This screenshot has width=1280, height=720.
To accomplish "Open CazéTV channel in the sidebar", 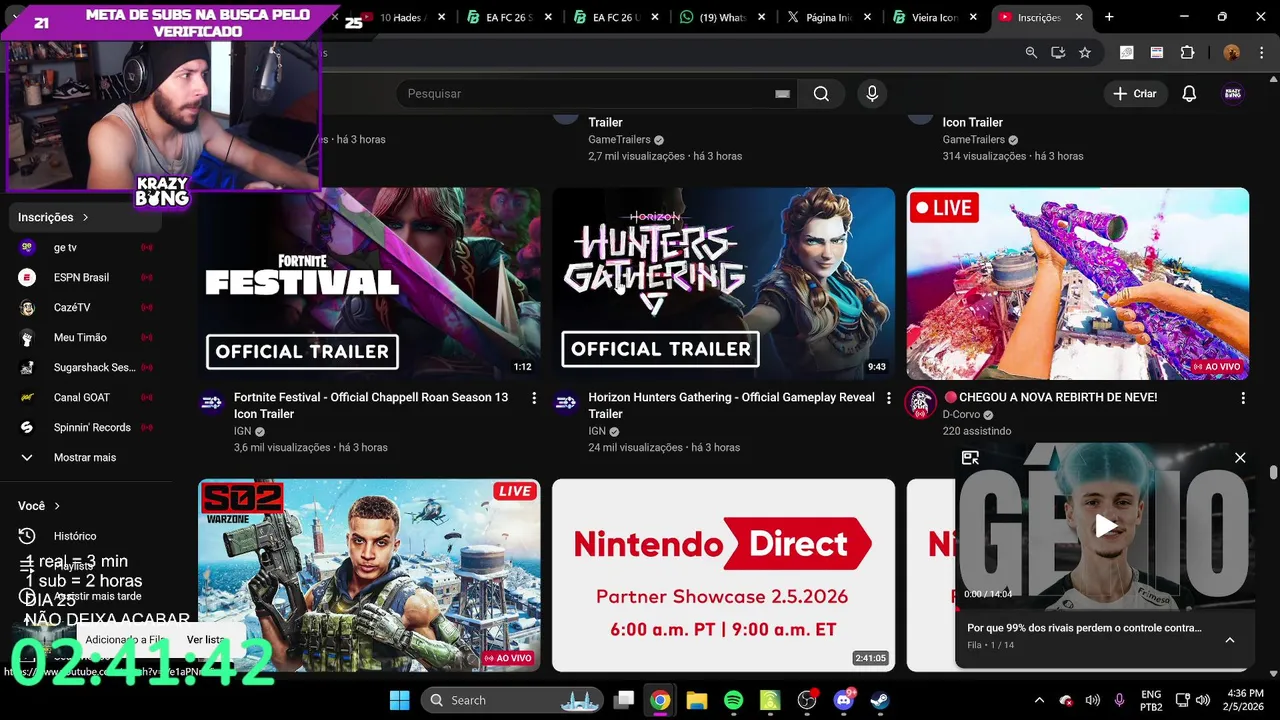I will pyautogui.click(x=87, y=307).
